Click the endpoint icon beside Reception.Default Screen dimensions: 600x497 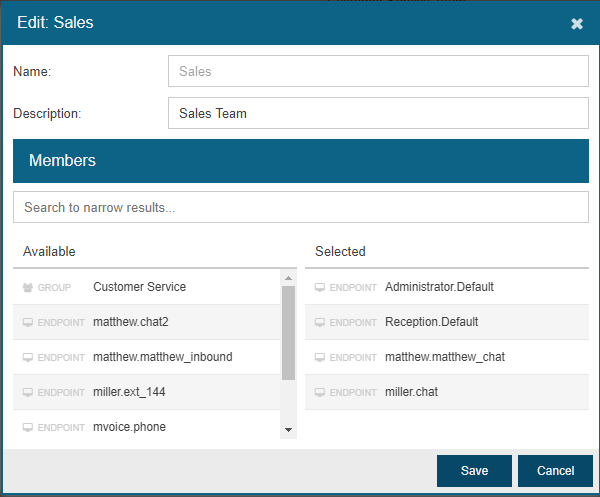pyautogui.click(x=320, y=323)
